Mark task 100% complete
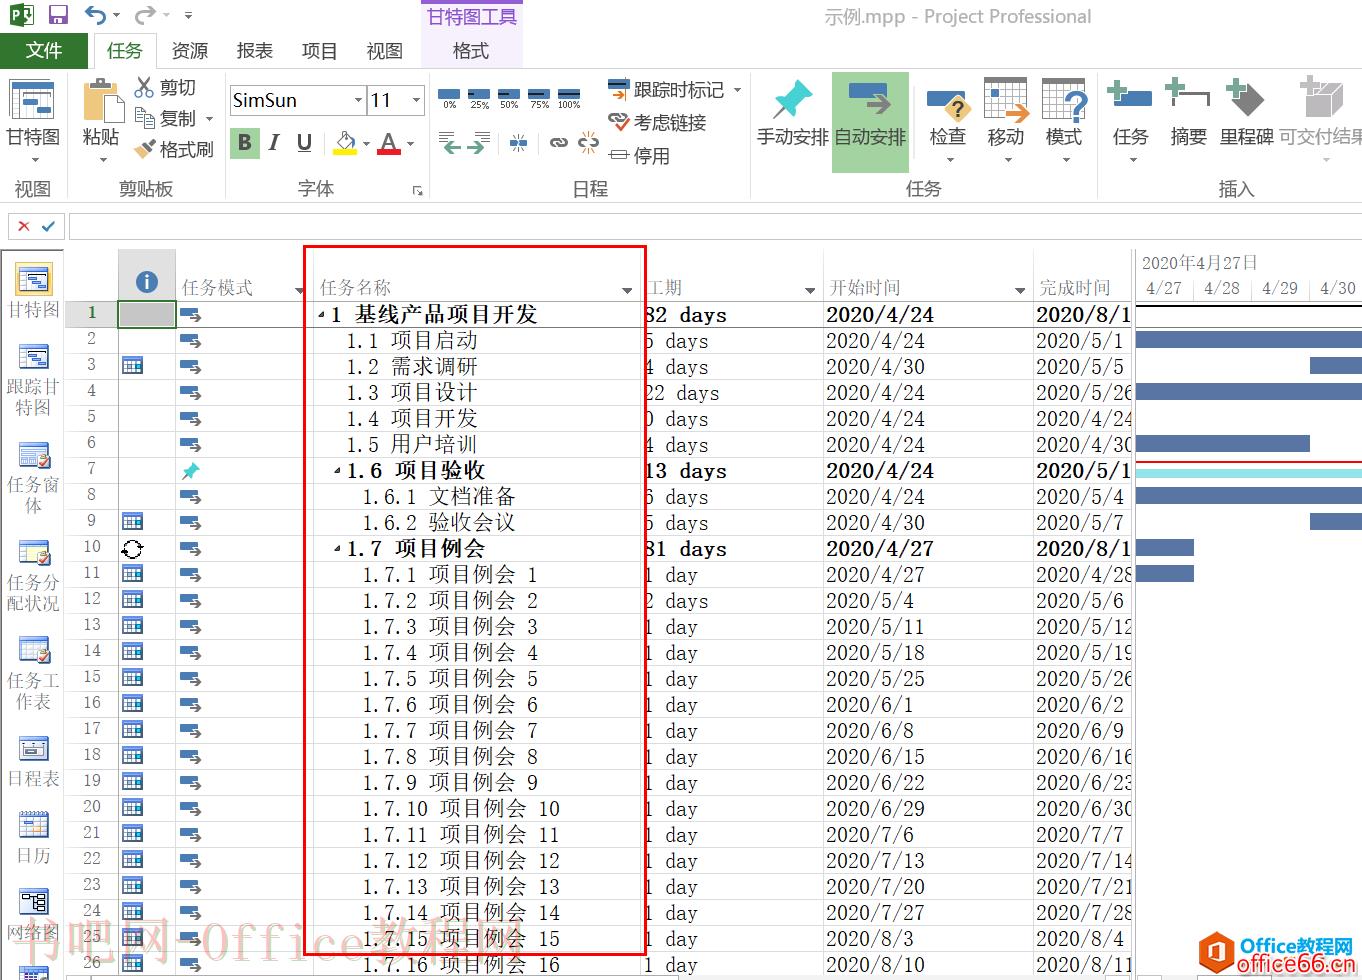Image resolution: width=1362 pixels, height=980 pixels. (569, 98)
